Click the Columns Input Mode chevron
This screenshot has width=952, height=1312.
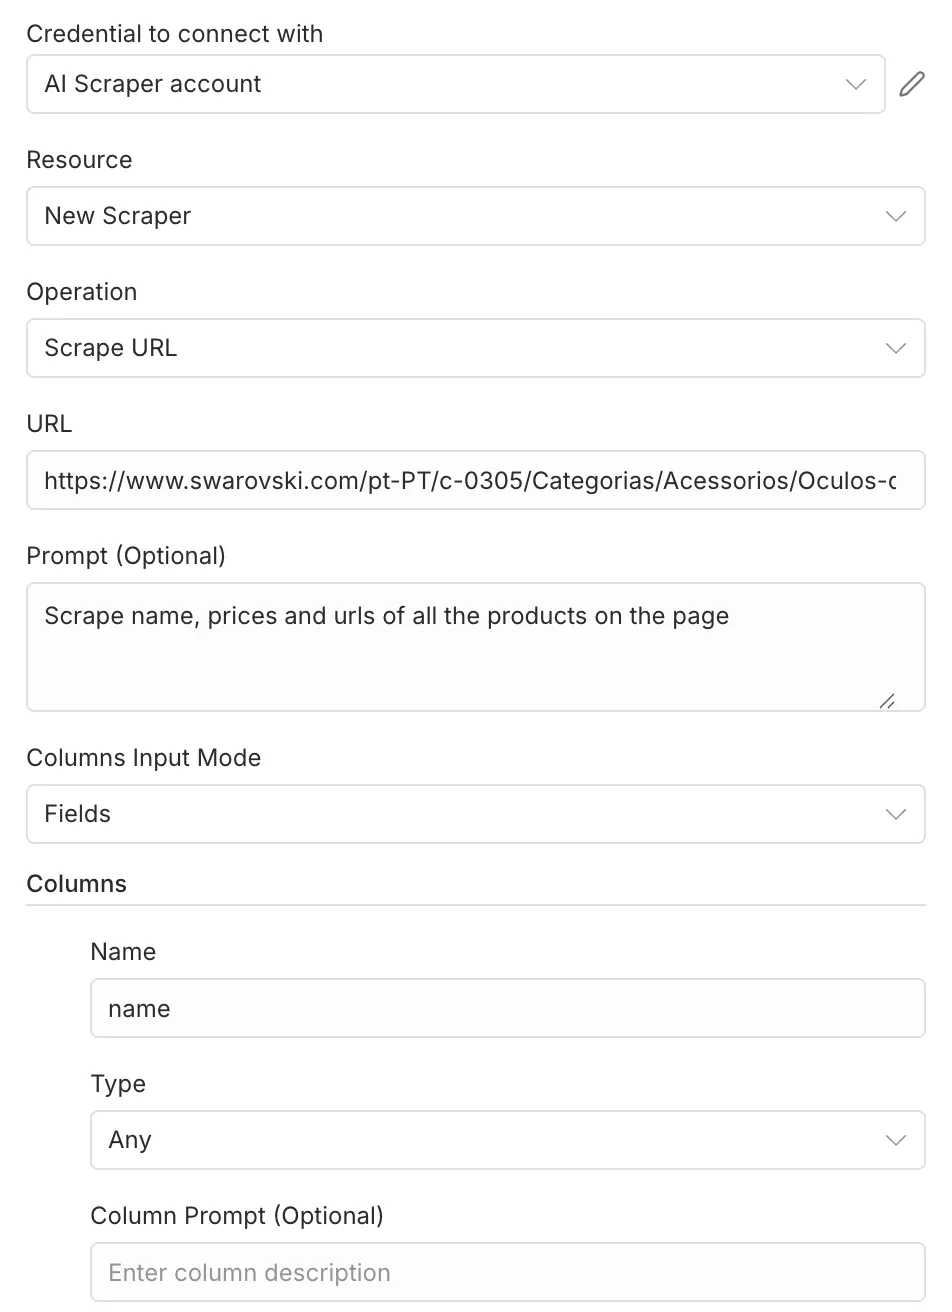895,814
